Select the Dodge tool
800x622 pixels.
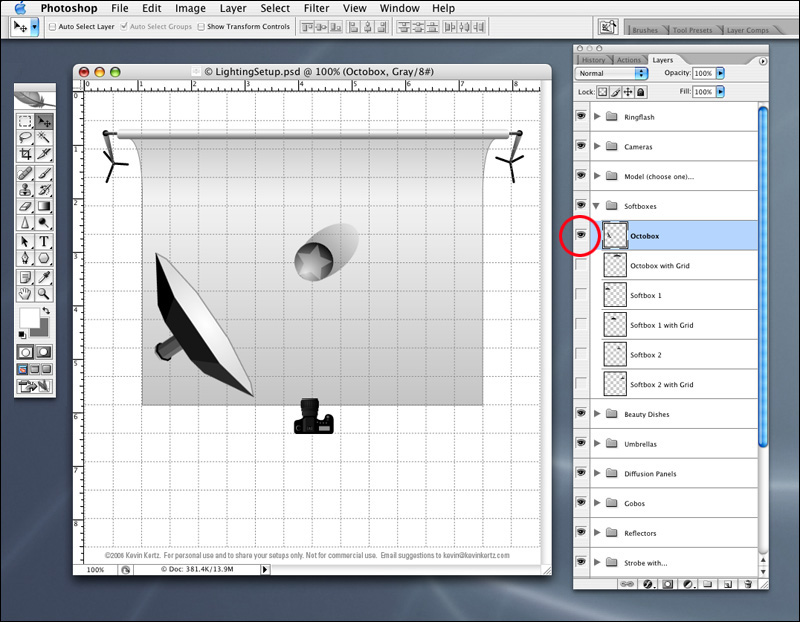(44, 222)
